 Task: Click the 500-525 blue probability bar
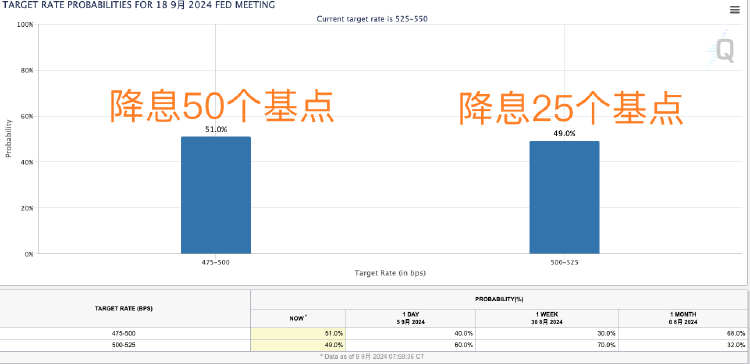564,198
